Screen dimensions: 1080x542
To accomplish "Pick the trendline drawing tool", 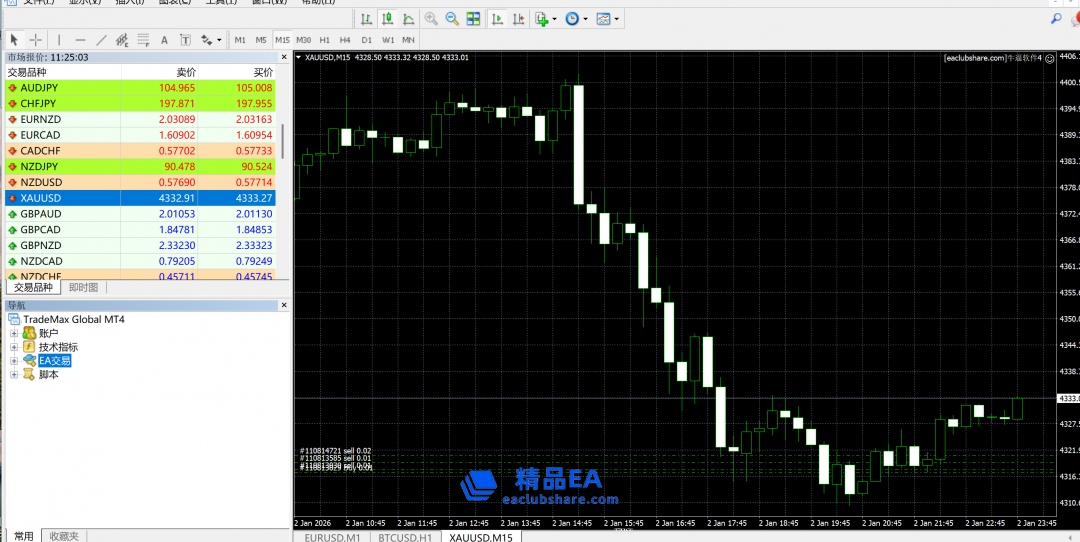I will pos(101,40).
